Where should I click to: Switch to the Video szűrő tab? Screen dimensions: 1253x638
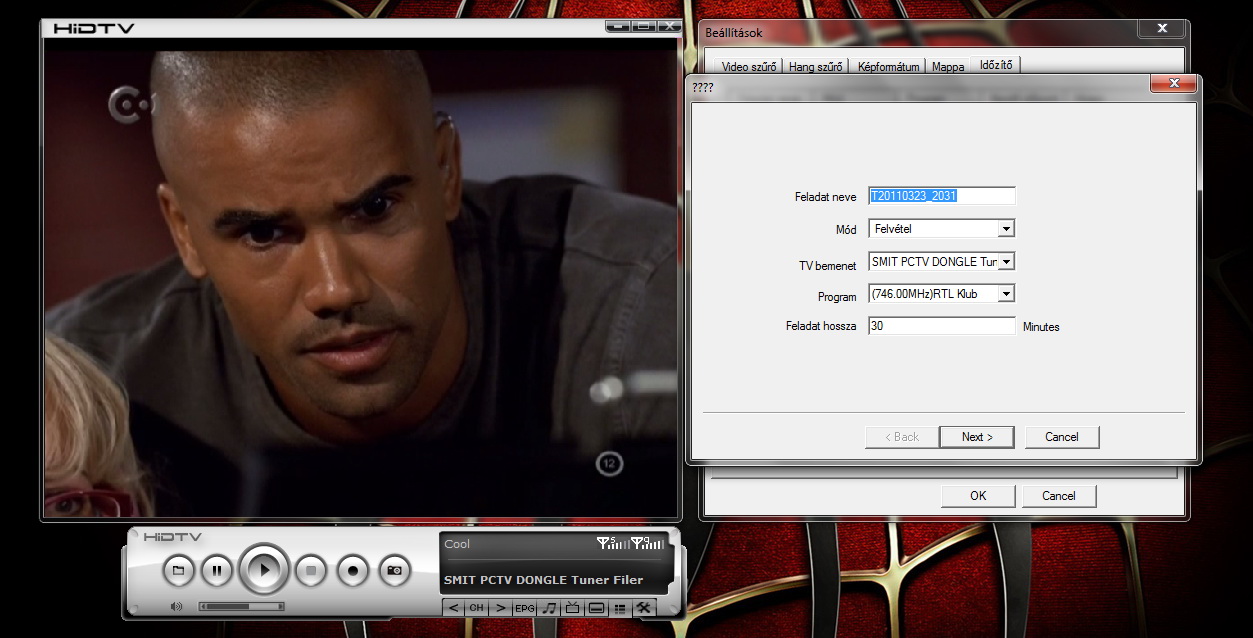748,67
